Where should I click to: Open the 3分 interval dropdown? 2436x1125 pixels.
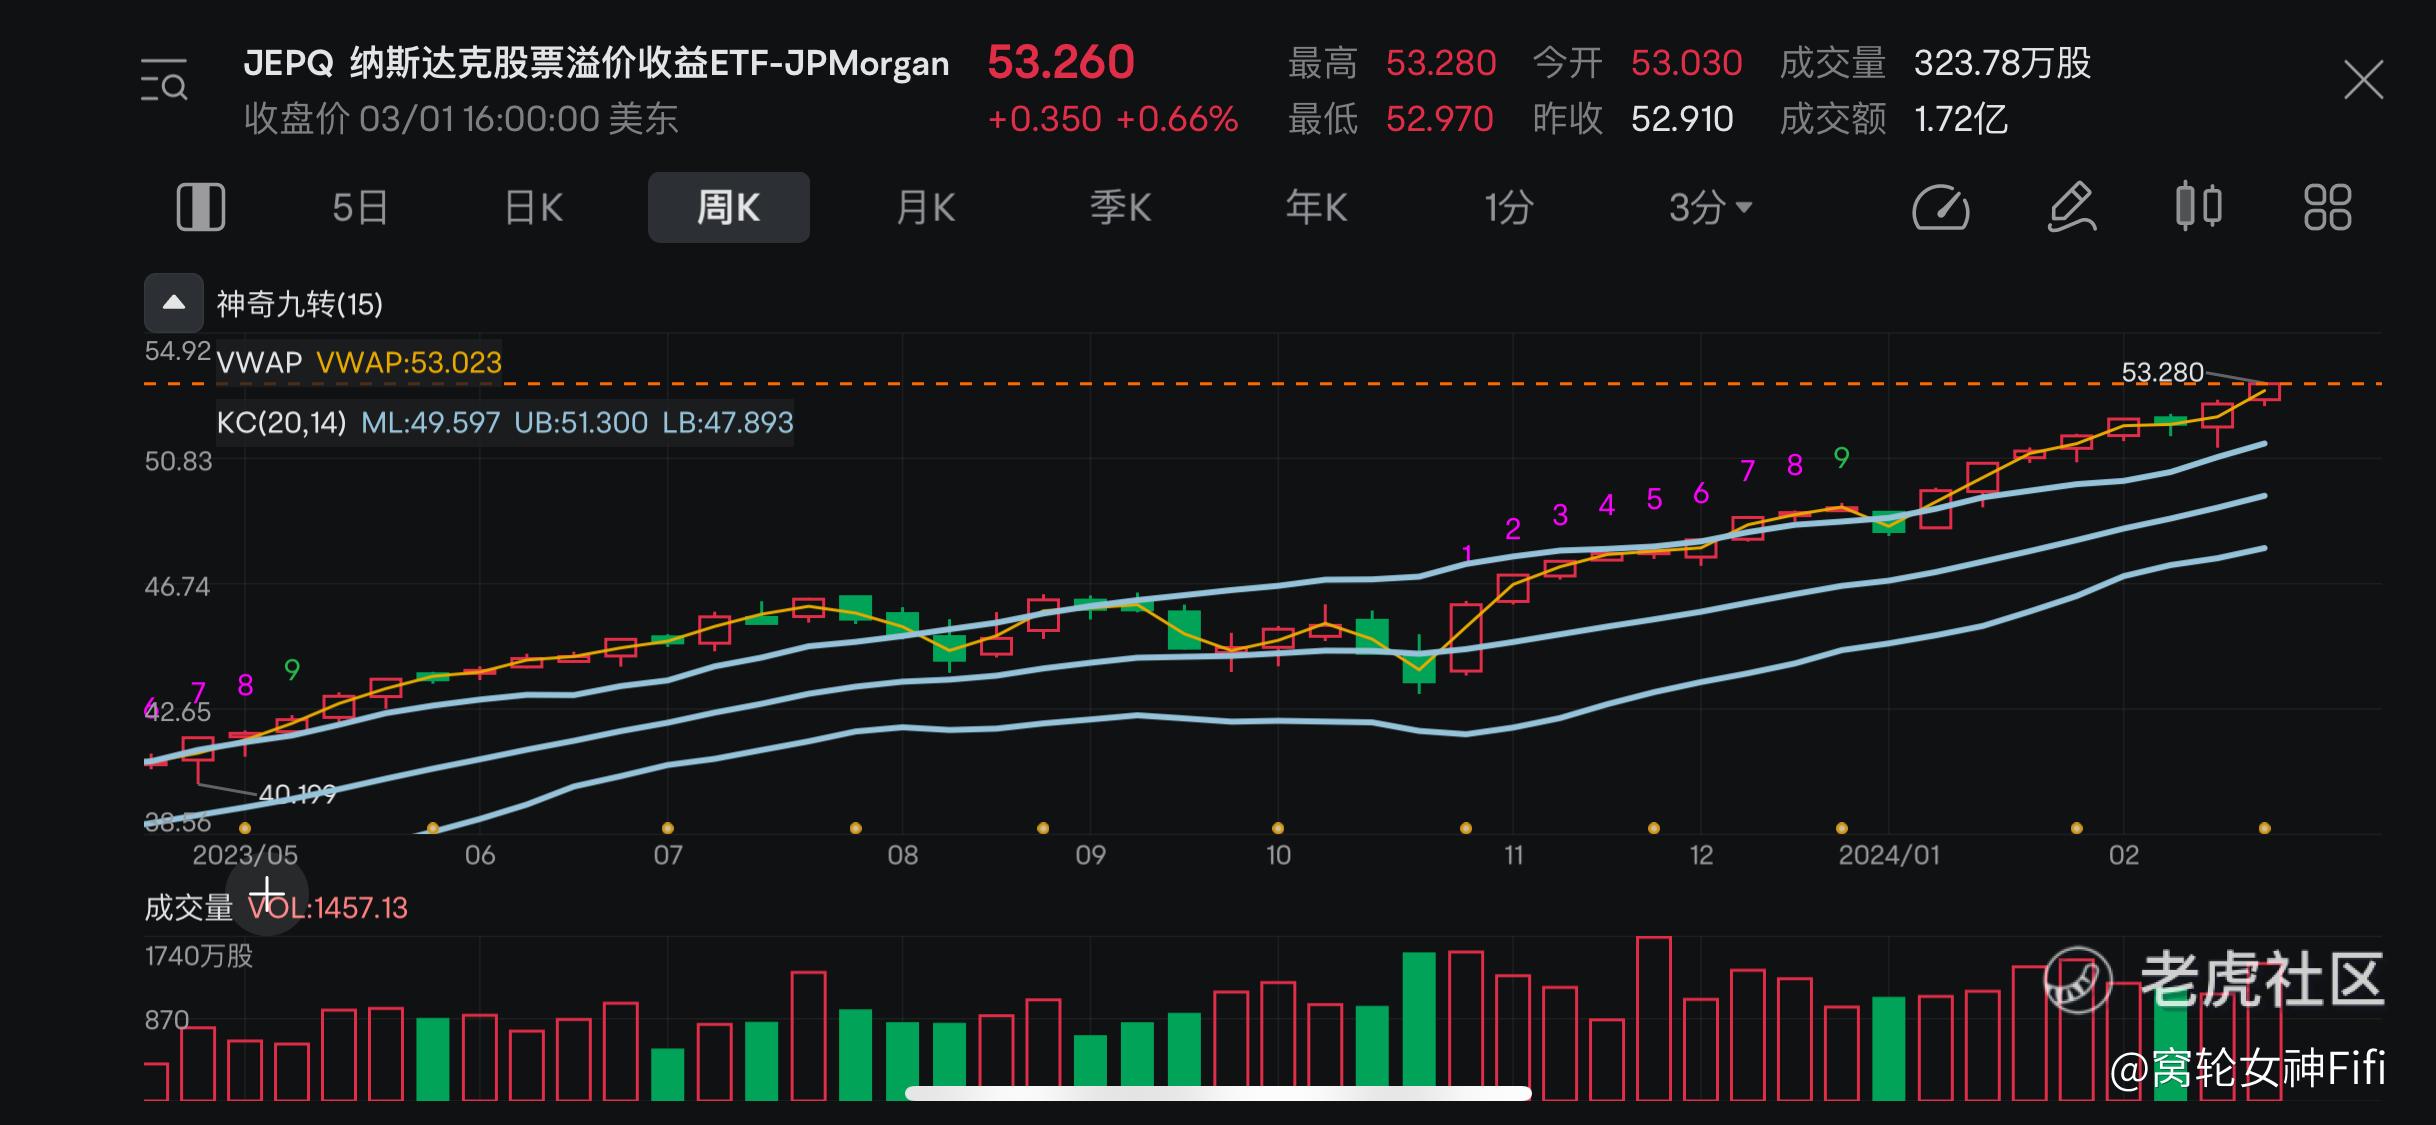point(1710,208)
